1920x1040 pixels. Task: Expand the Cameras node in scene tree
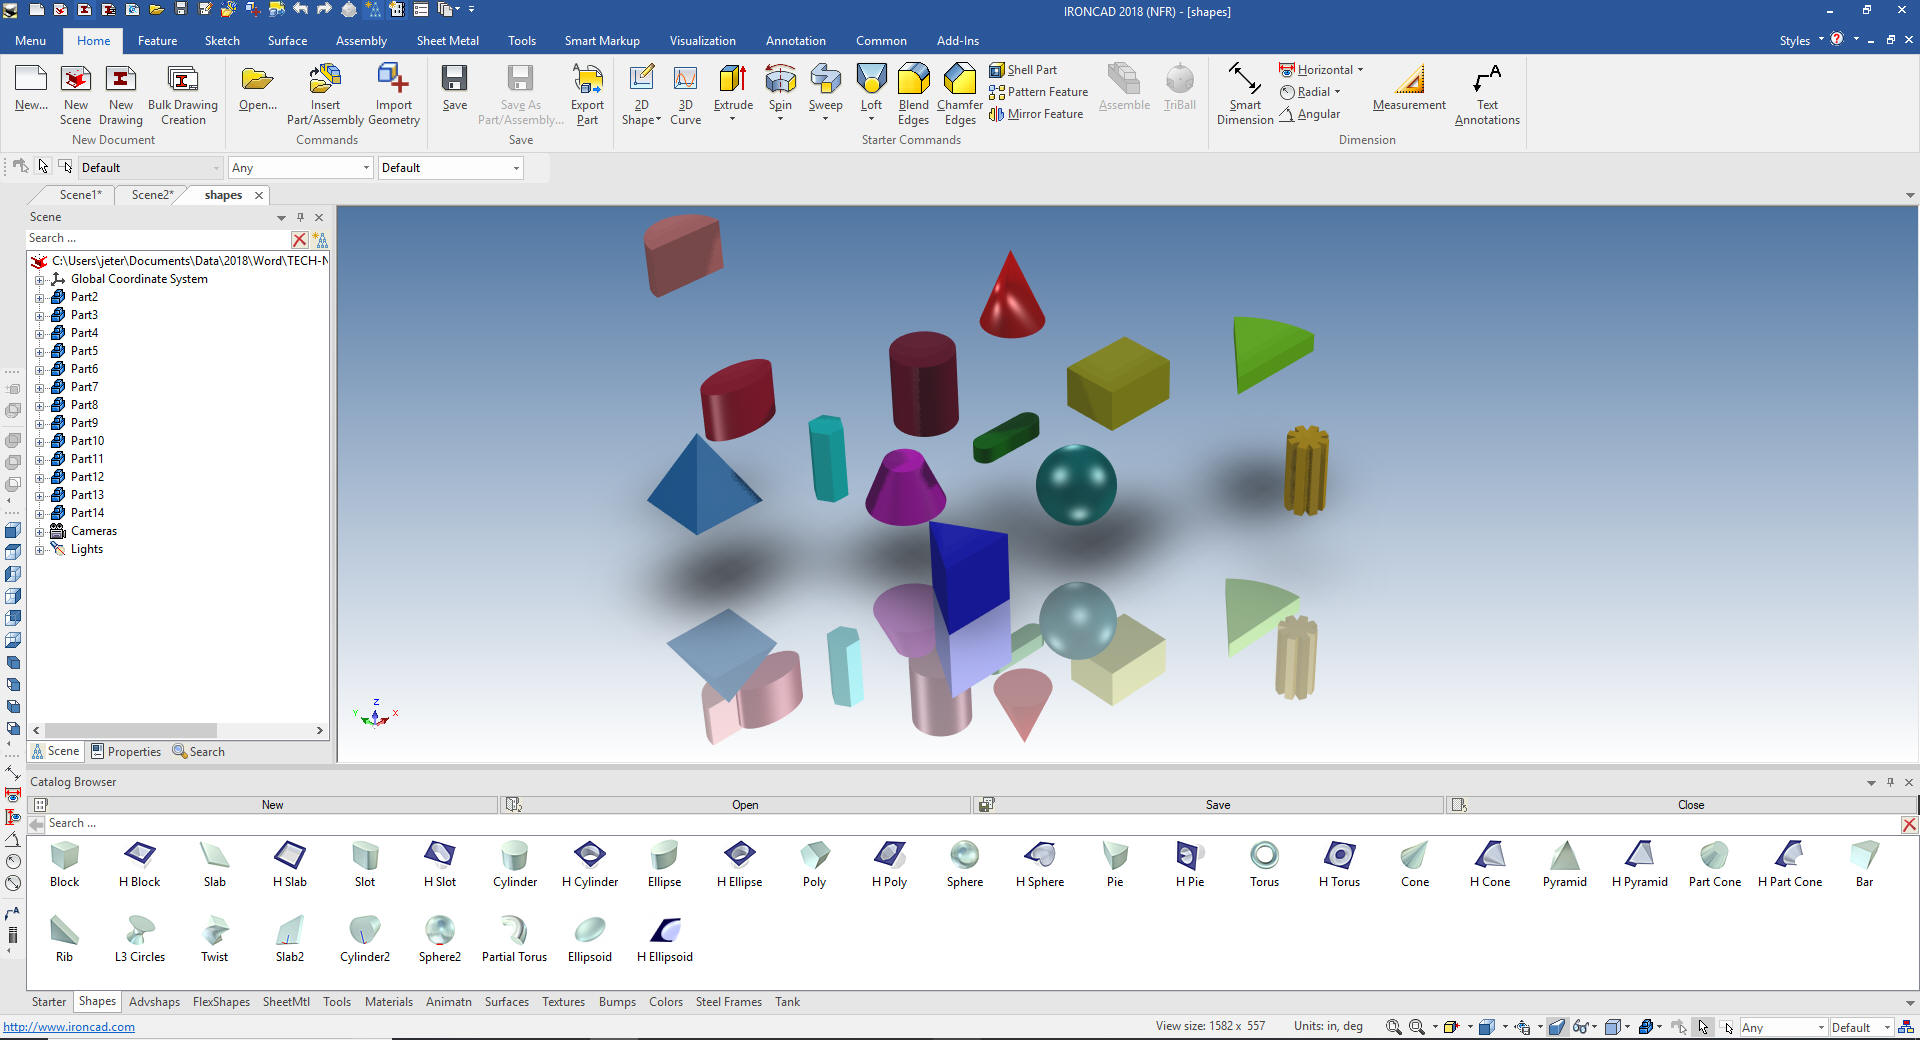[x=40, y=531]
